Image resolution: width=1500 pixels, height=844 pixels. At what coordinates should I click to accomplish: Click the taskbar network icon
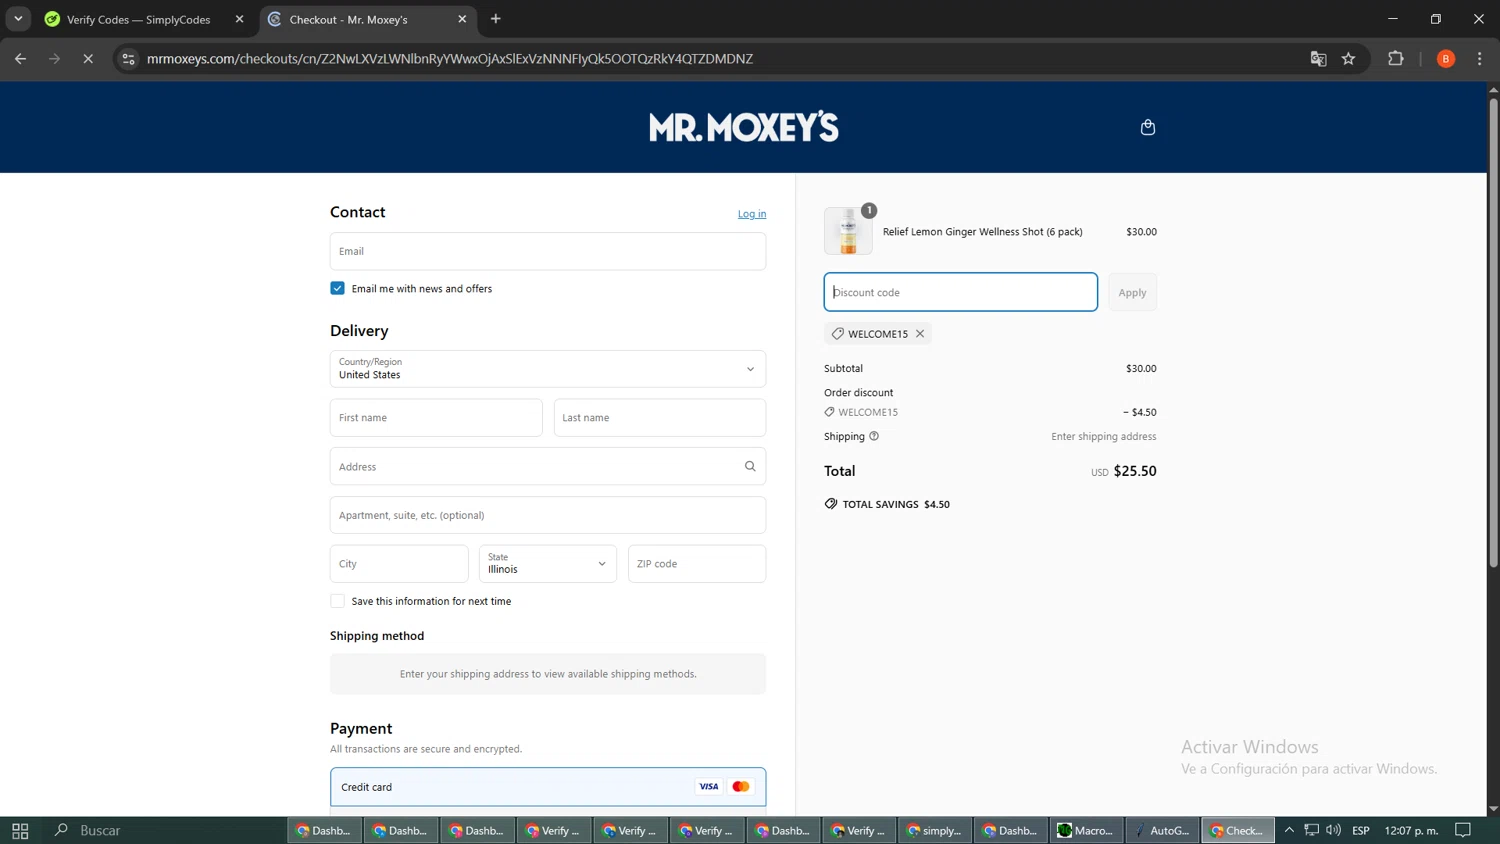point(1311,830)
